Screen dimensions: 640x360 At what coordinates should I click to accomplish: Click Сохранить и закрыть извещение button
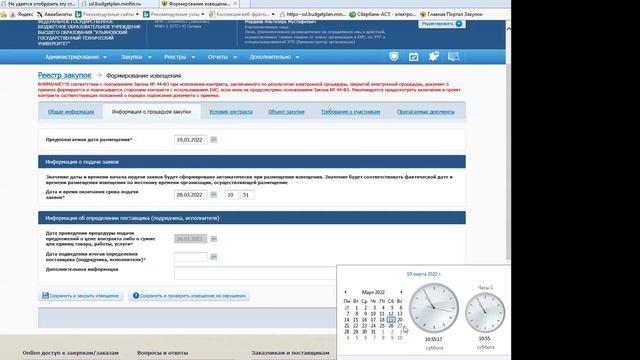click(80, 296)
